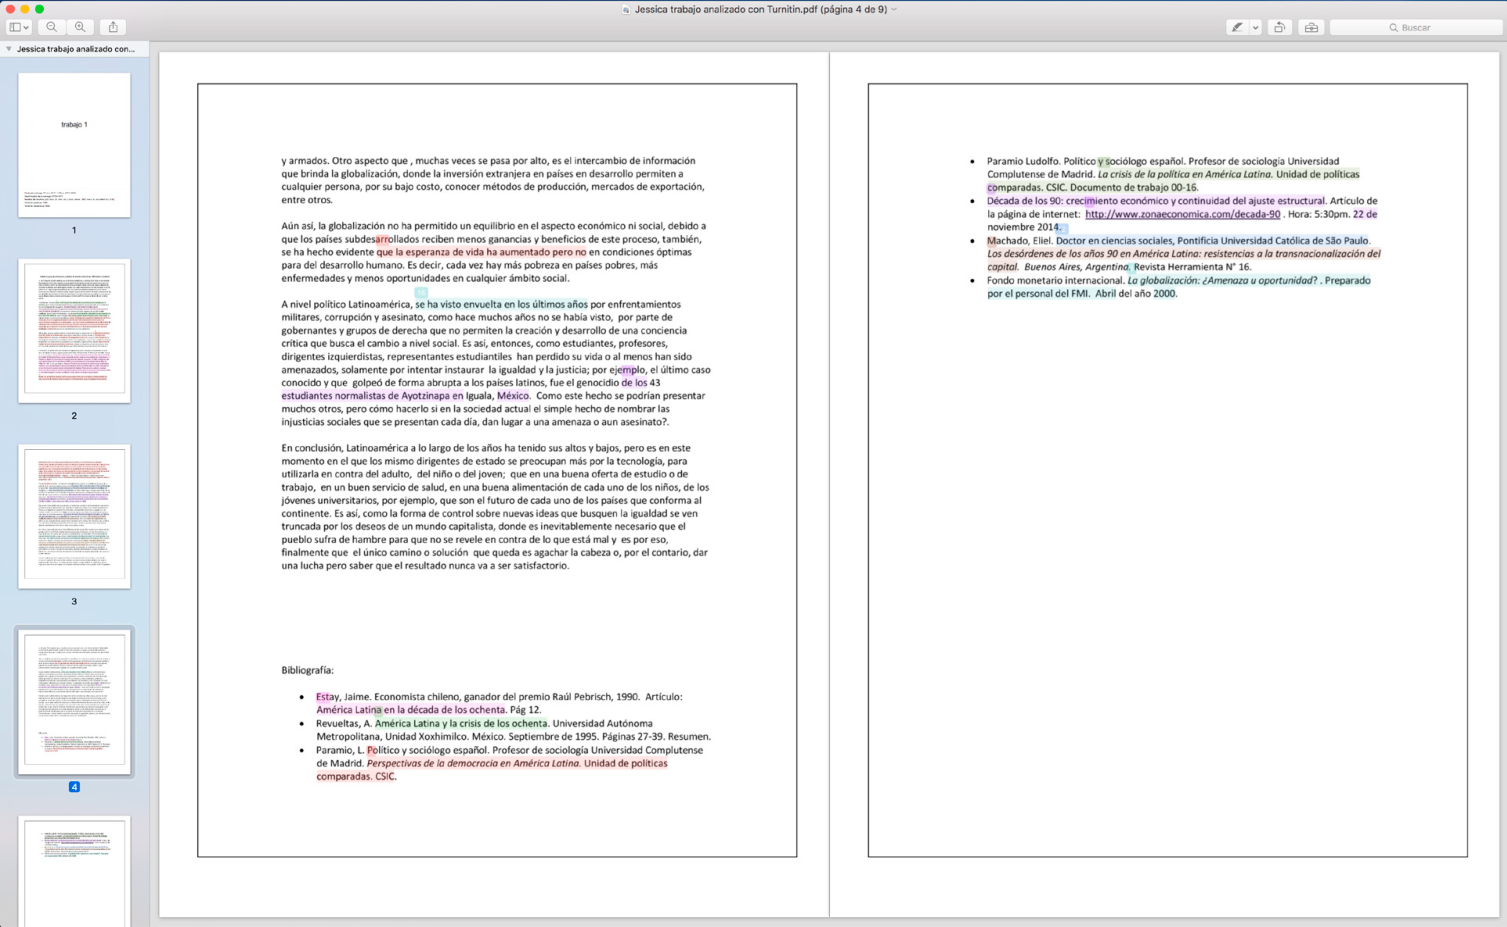Rotate the page with rotate button
This screenshot has width=1507, height=927.
1280,27
